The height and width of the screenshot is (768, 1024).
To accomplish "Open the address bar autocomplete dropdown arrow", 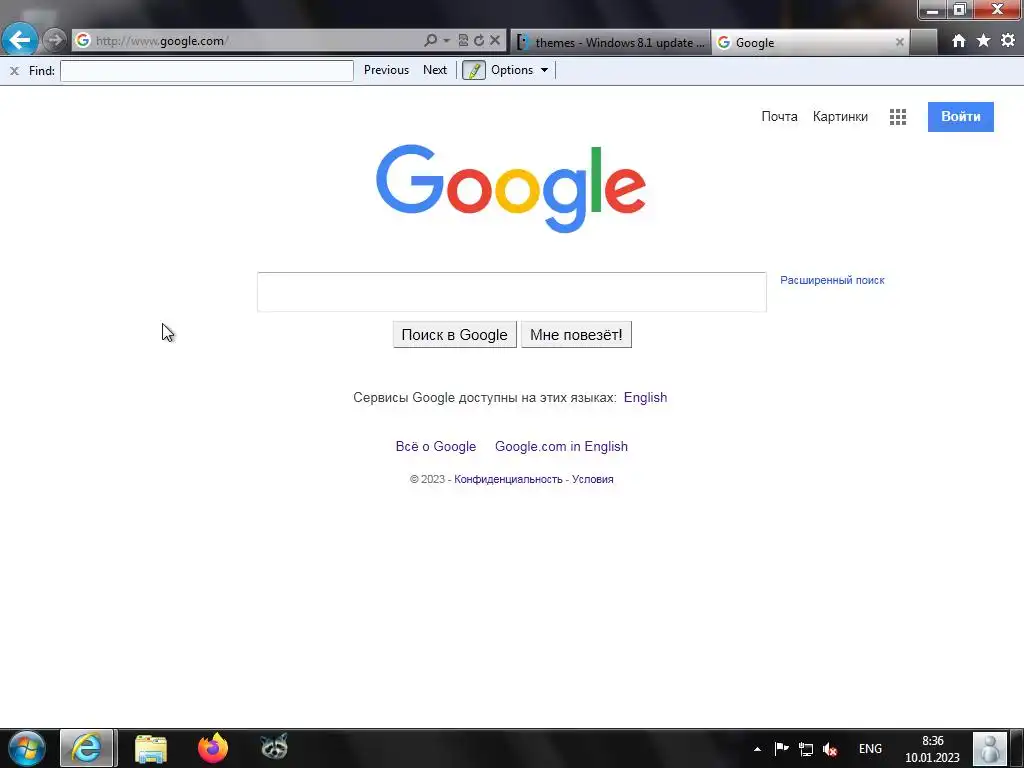I will tap(447, 40).
